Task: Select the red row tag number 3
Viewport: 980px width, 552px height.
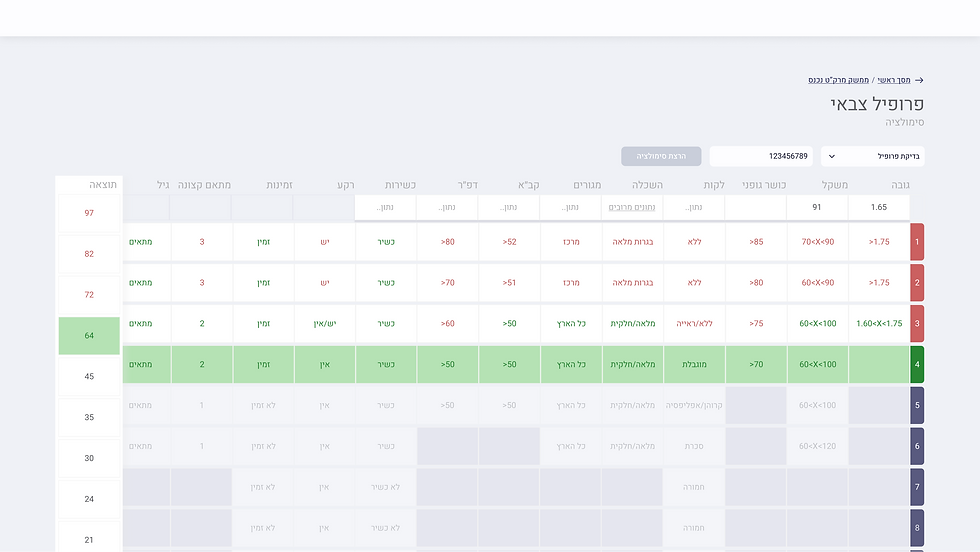Action: 917,323
